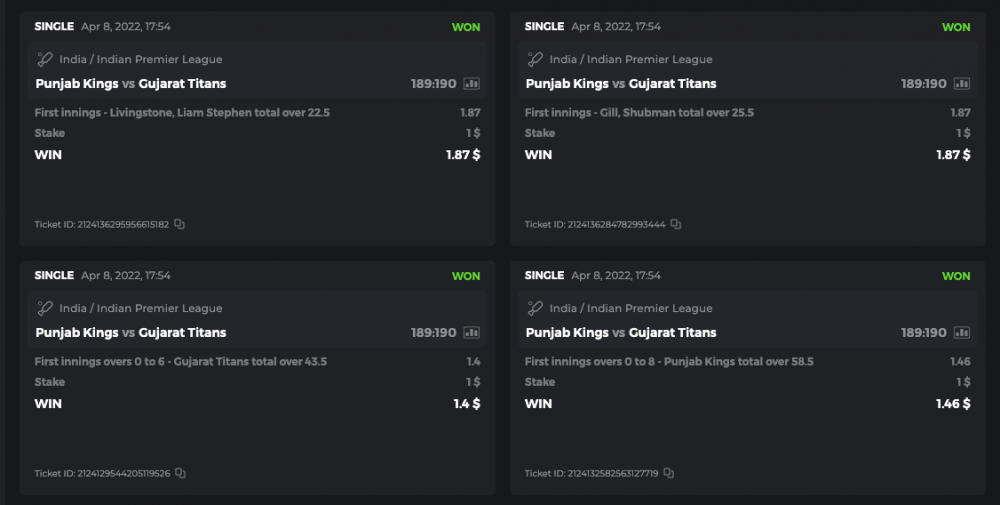
Task: Click the 189:190 score in the Livingstone ticket
Action: coord(433,84)
